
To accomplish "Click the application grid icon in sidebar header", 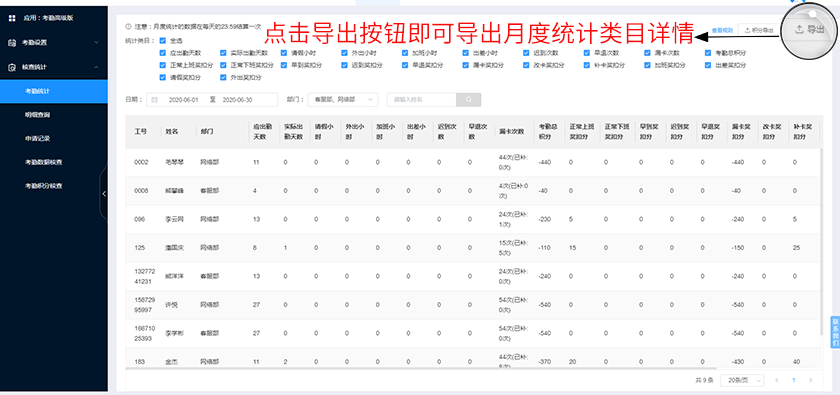I will point(12,18).
